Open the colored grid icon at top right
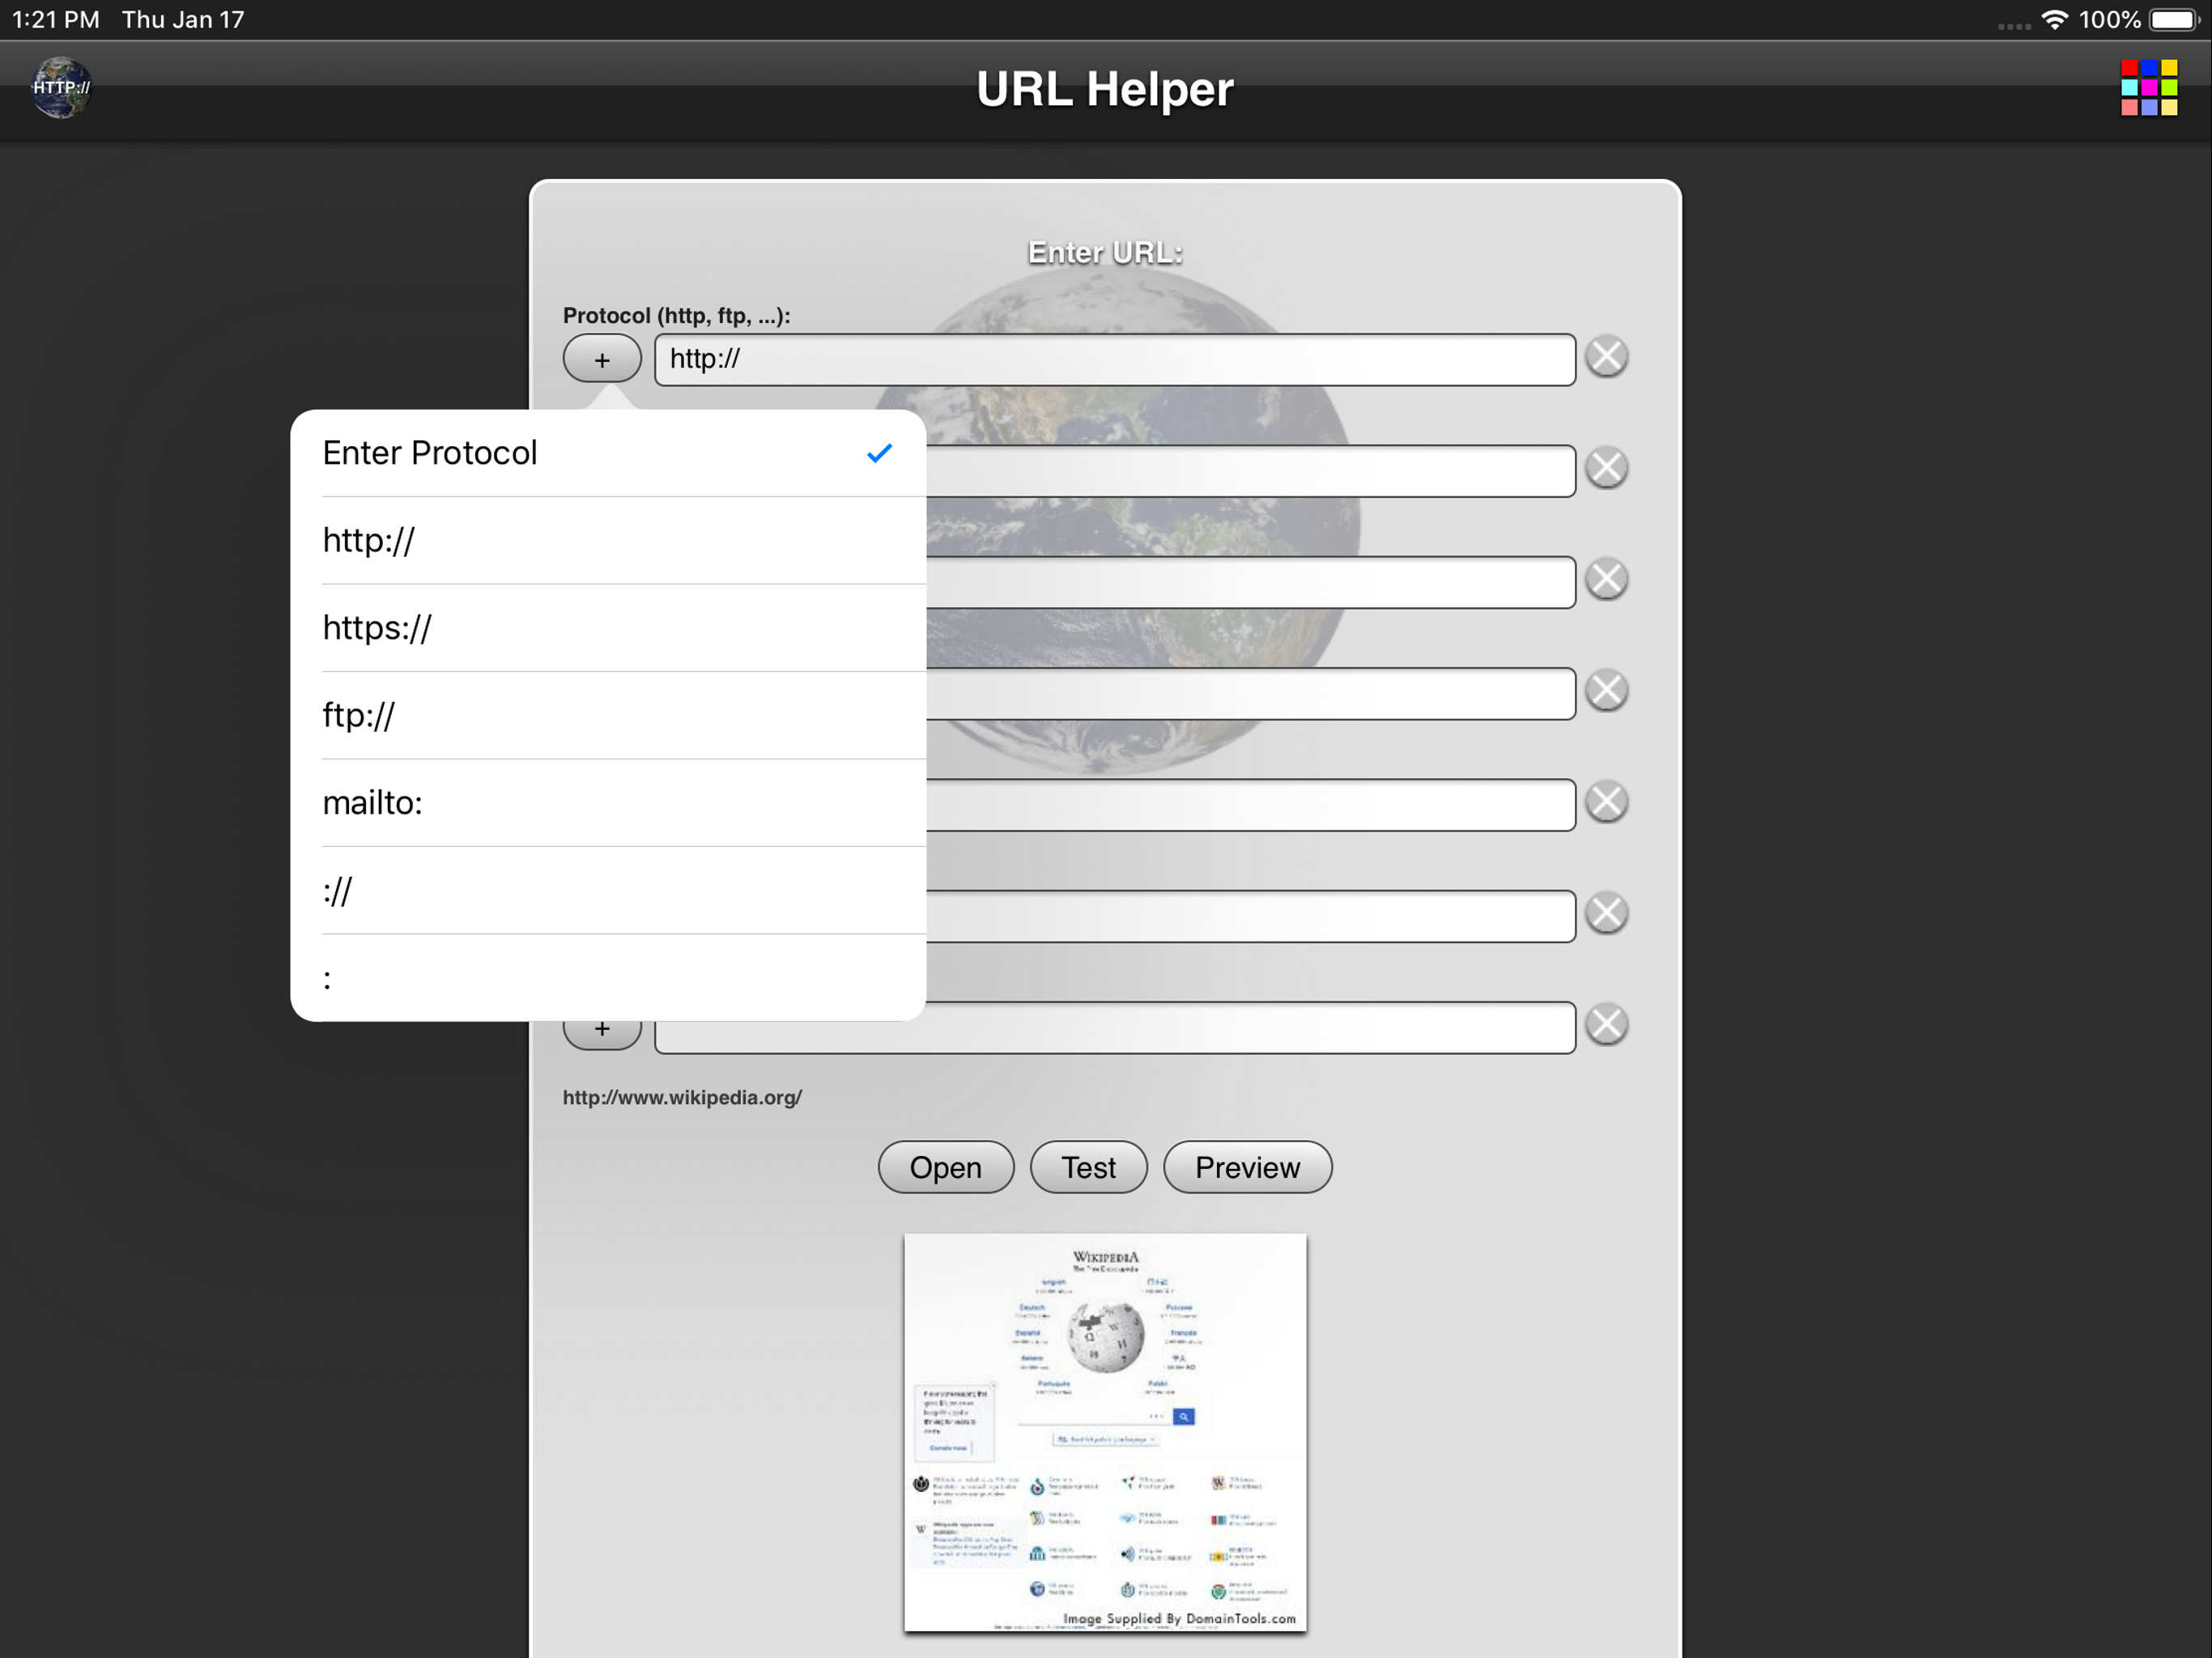The image size is (2212, 1658). coord(2148,88)
